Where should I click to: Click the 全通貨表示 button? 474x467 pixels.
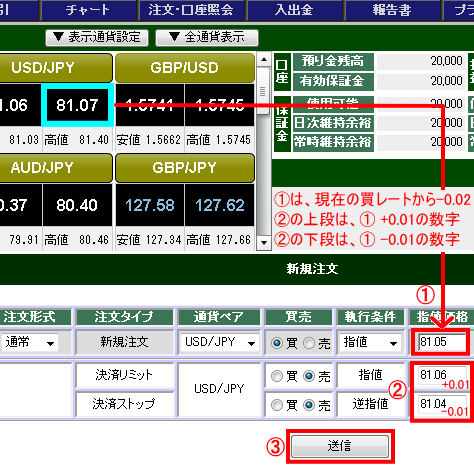pos(207,37)
